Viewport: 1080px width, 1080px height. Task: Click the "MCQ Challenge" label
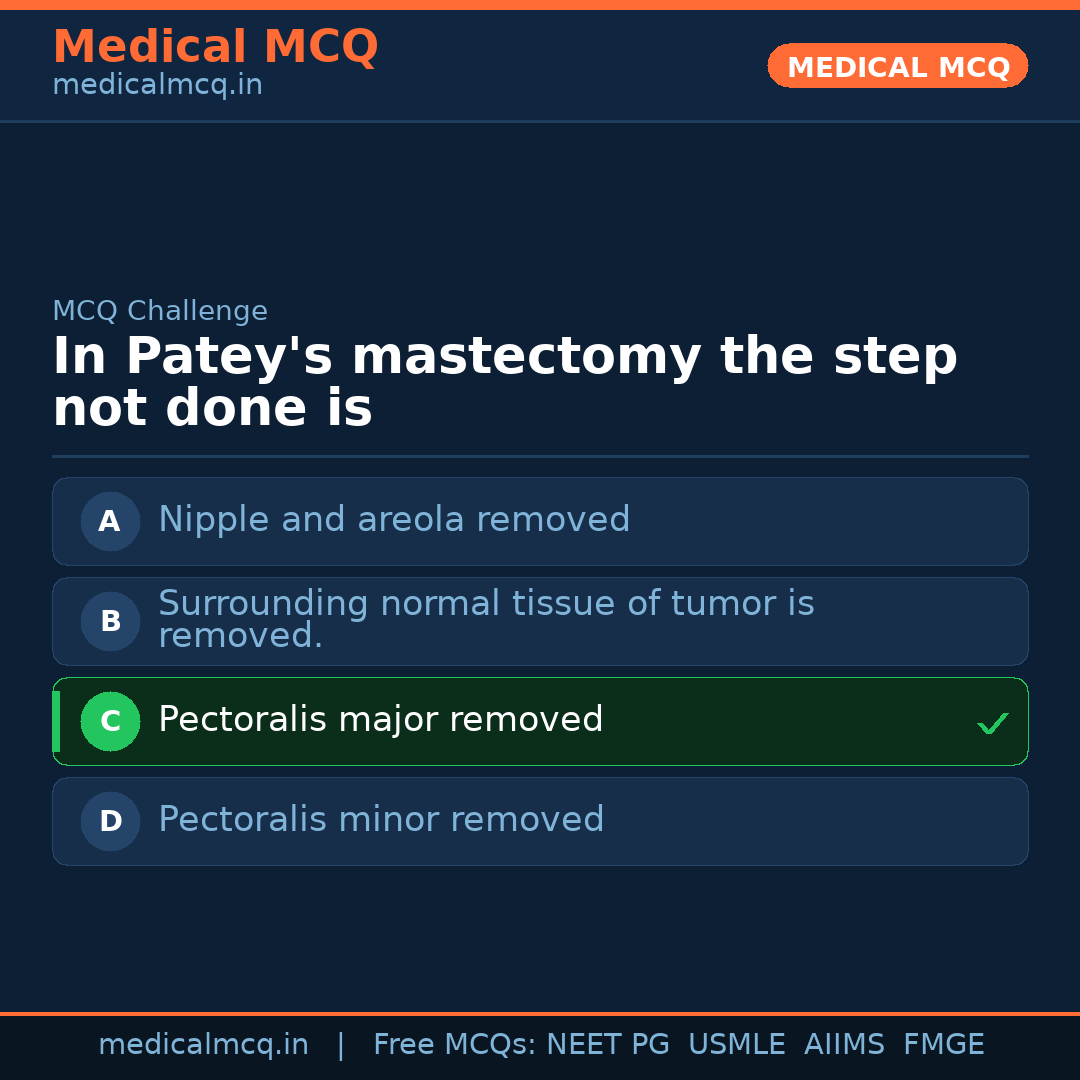click(160, 311)
